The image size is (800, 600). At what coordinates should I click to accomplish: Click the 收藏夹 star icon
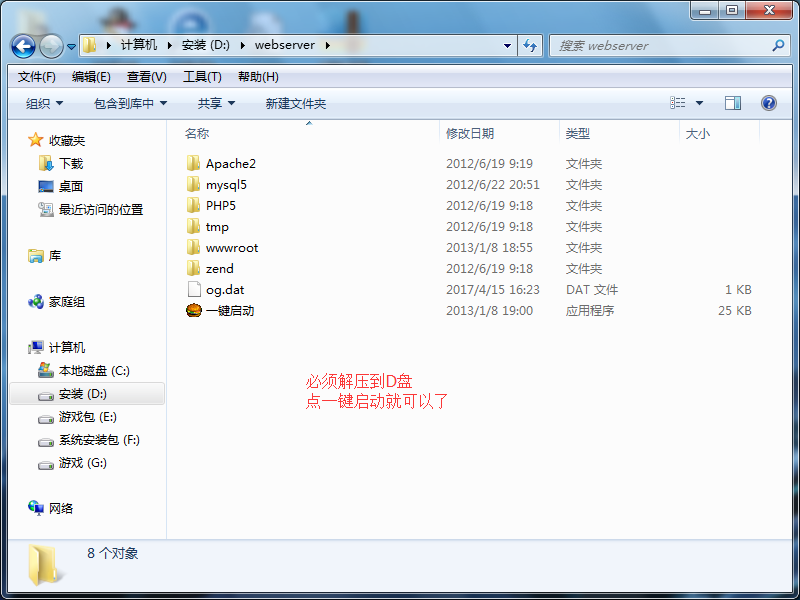(x=35, y=140)
